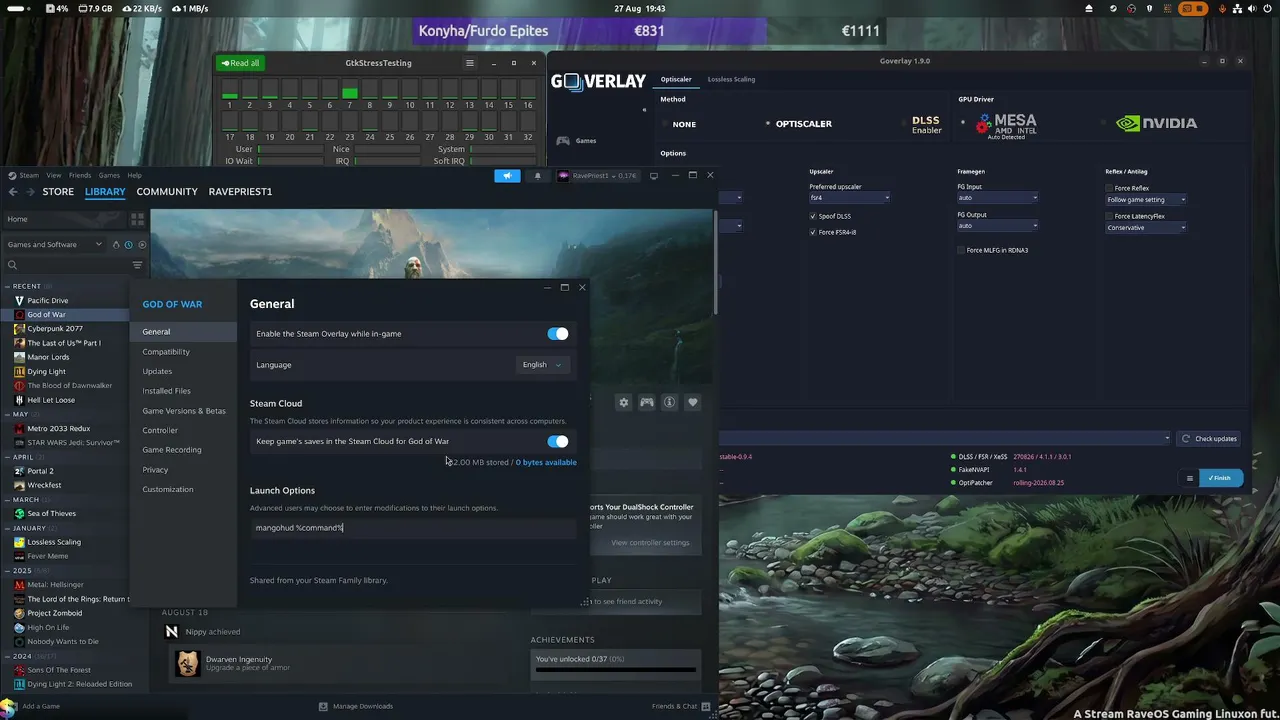Add God of War to favorites heart icon

693,402
